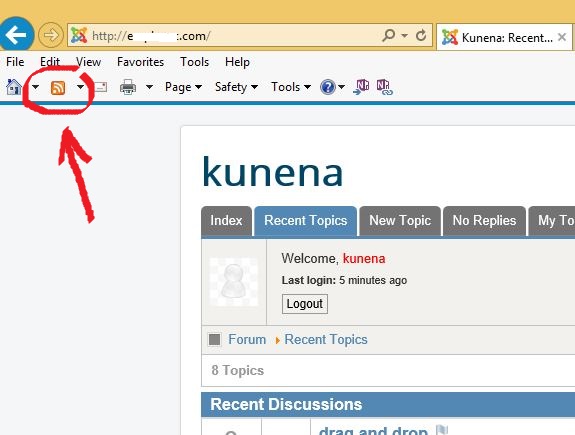Viewport: 575px width, 435px height.
Task: Click the Home icon in the command bar
Action: pos(14,87)
